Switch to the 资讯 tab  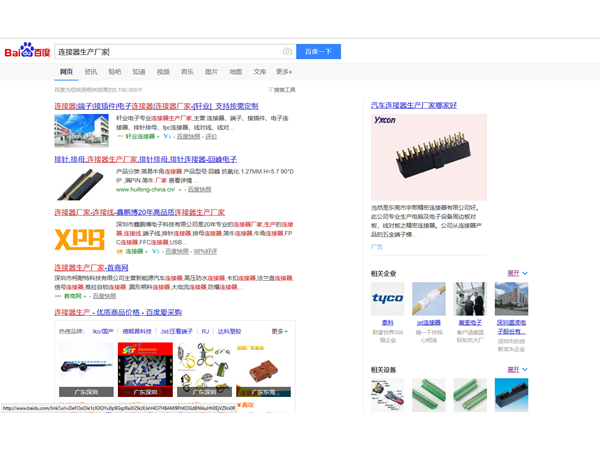[x=91, y=72]
